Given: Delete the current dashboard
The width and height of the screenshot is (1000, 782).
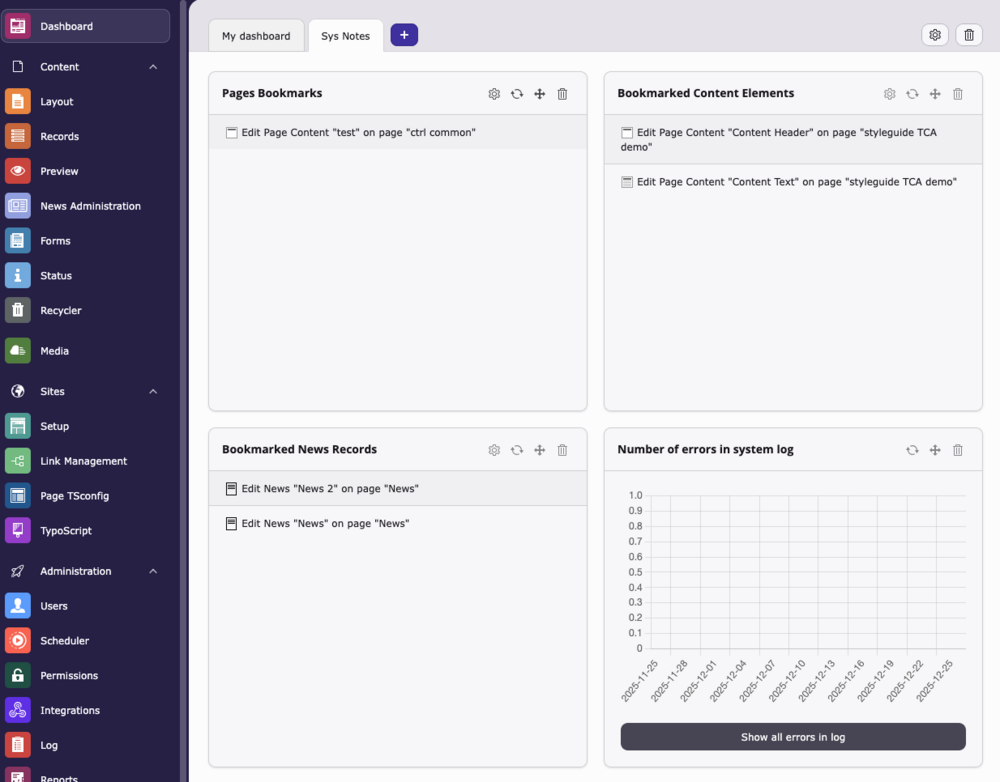Looking at the screenshot, I should (x=969, y=35).
